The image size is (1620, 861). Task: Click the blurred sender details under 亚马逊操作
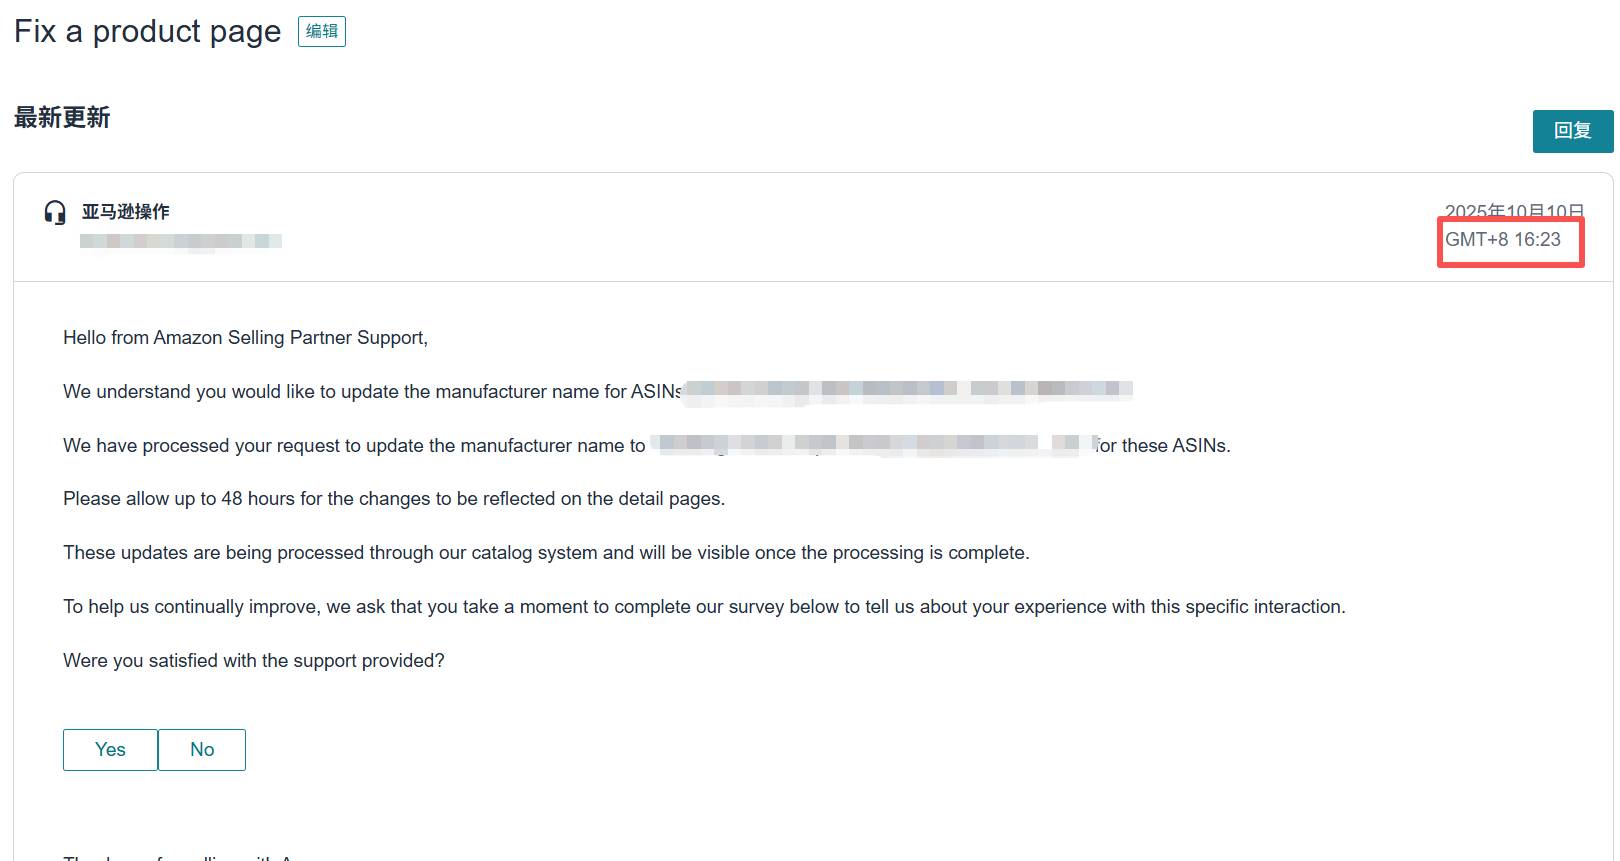coord(180,241)
